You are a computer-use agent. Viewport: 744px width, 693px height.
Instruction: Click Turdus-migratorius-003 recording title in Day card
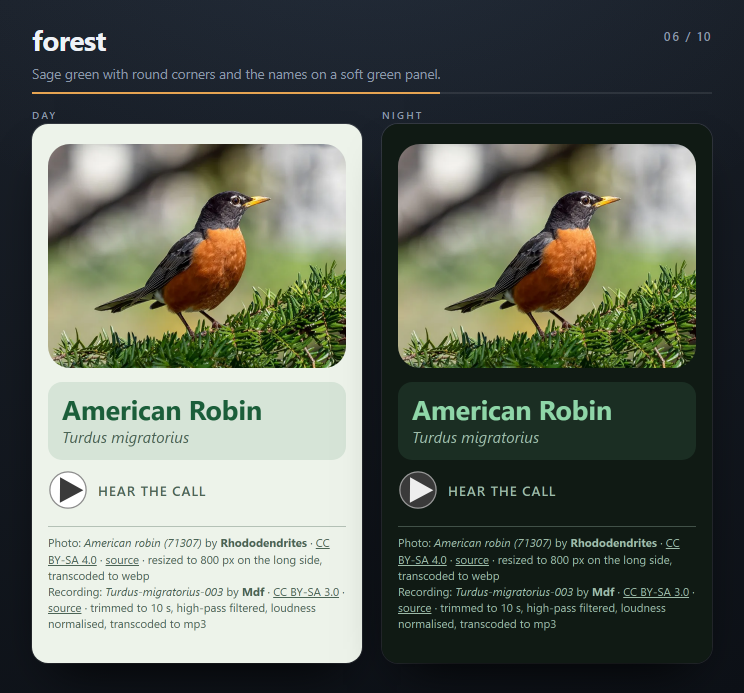coord(164,592)
